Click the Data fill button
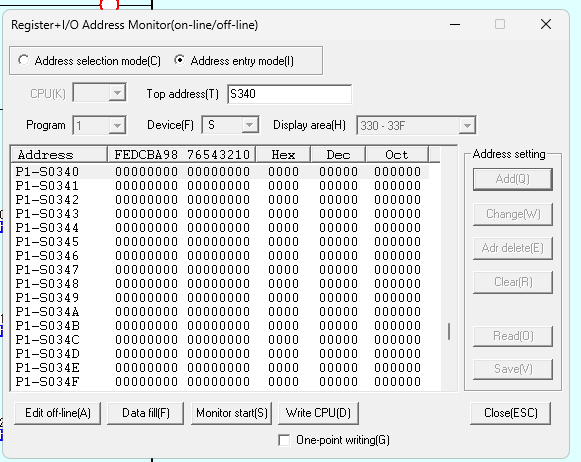Viewport: 581px width, 462px height. click(146, 413)
